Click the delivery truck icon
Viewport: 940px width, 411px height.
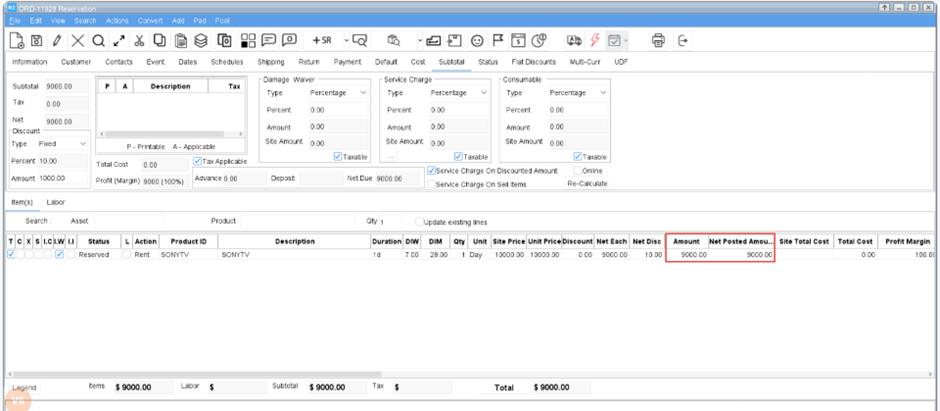[573, 41]
